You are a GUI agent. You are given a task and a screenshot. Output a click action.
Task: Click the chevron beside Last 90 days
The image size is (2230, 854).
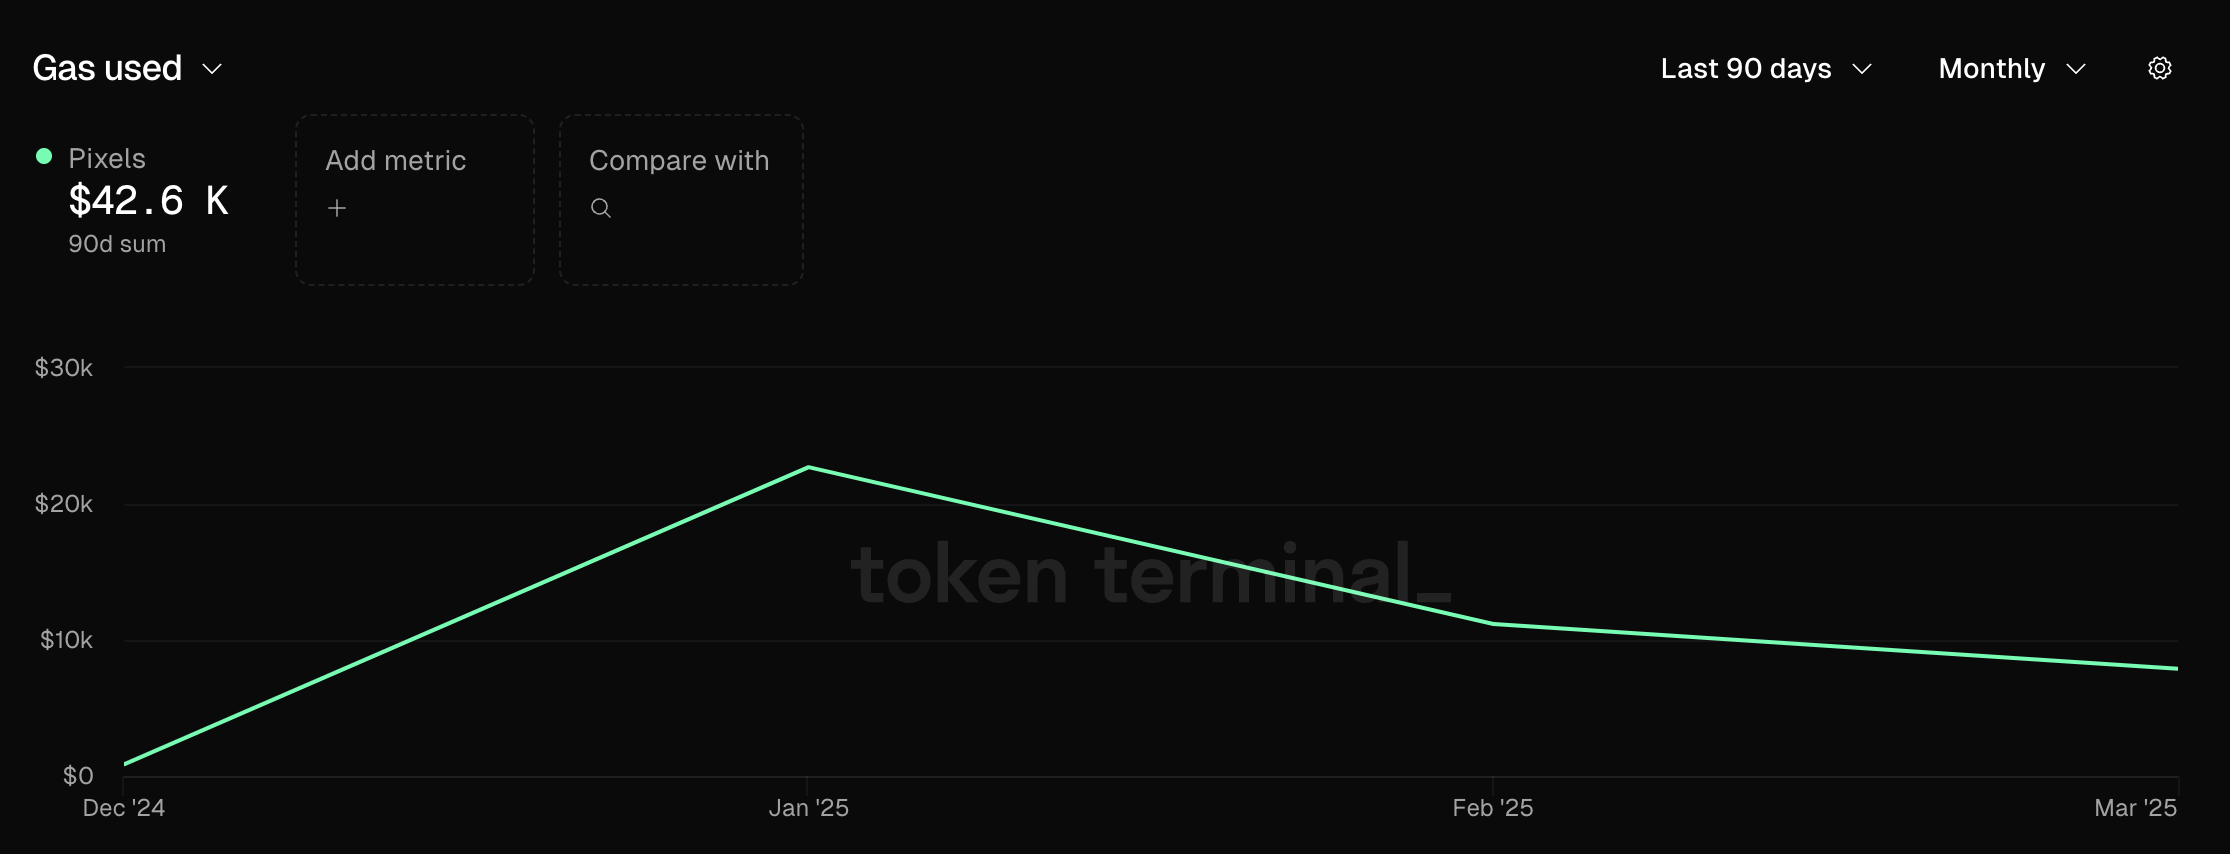(1862, 69)
